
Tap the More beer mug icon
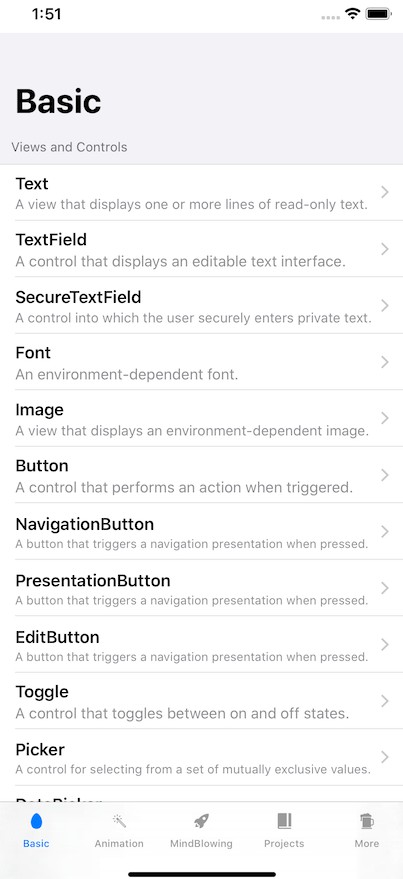tap(367, 821)
